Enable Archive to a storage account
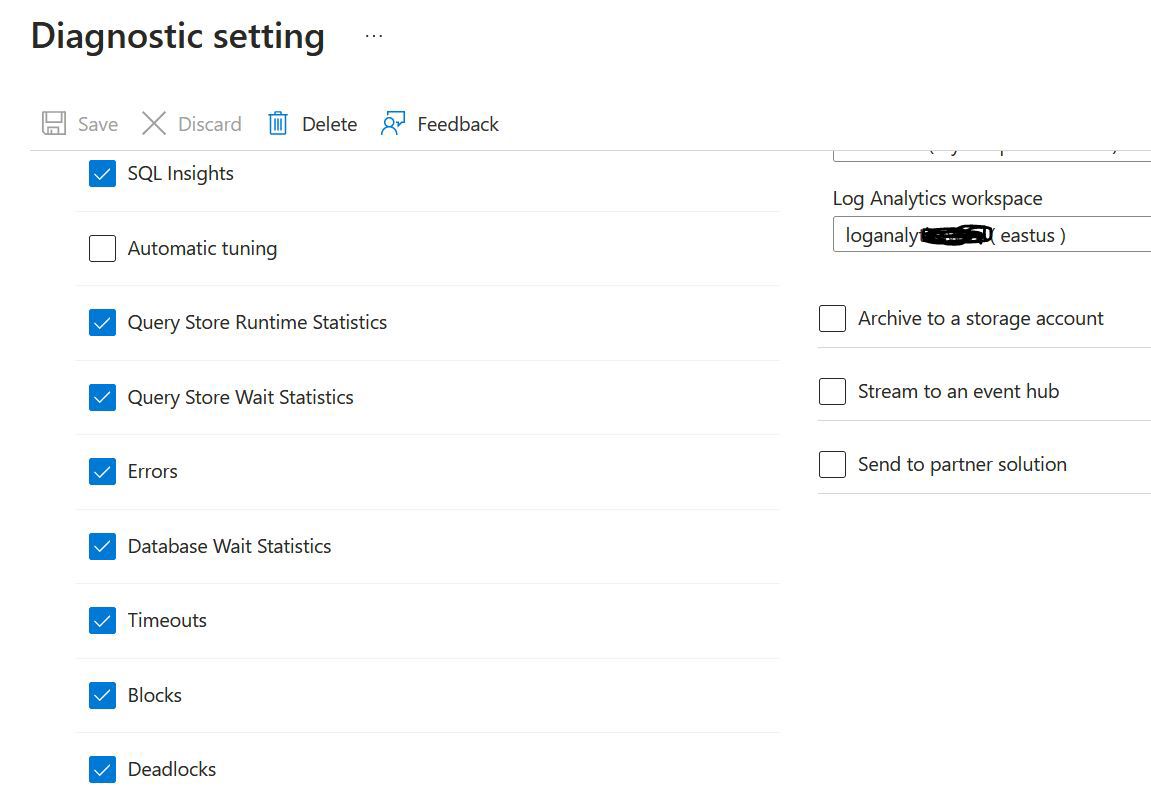Screen dimensions: 1151x789 click(832, 319)
